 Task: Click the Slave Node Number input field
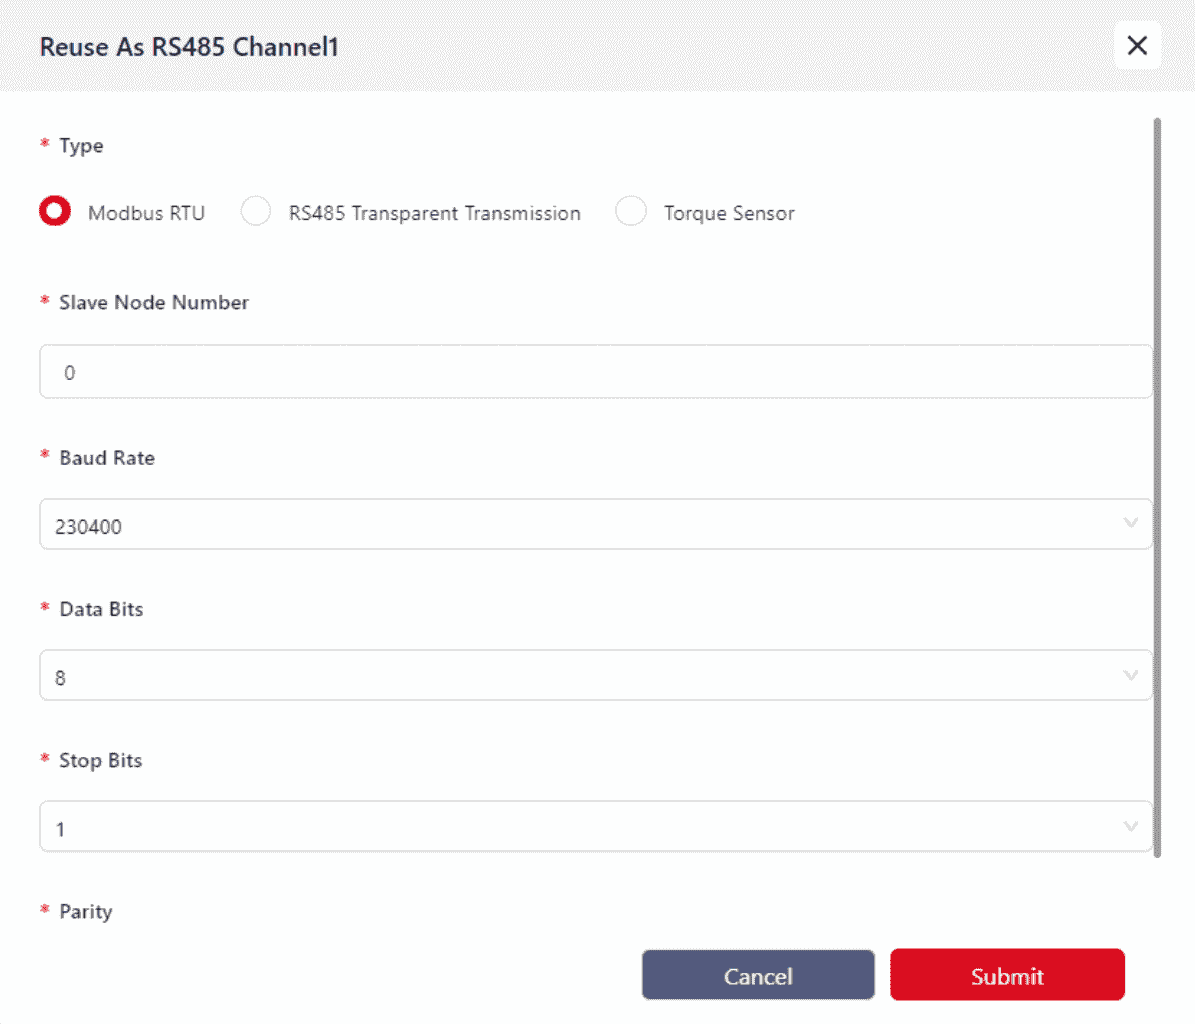tap(595, 372)
